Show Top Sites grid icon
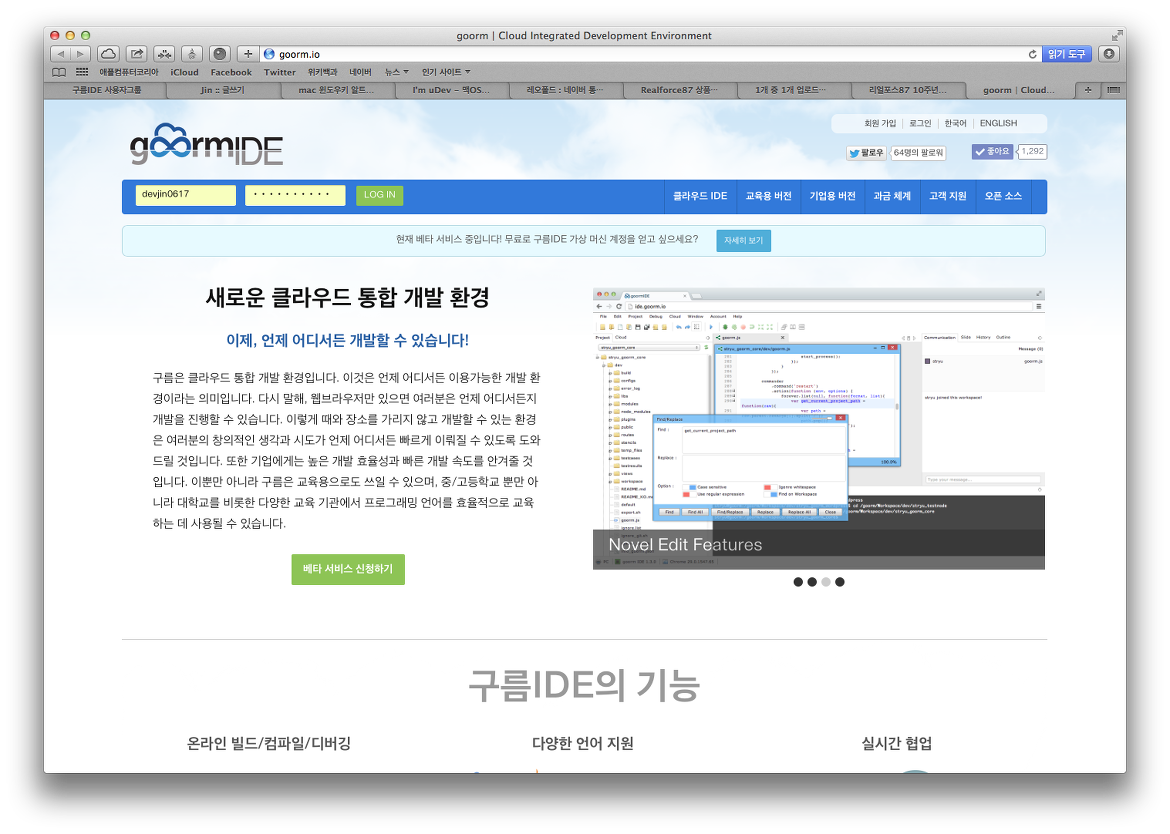The image size is (1170, 834). pyautogui.click(x=82, y=72)
